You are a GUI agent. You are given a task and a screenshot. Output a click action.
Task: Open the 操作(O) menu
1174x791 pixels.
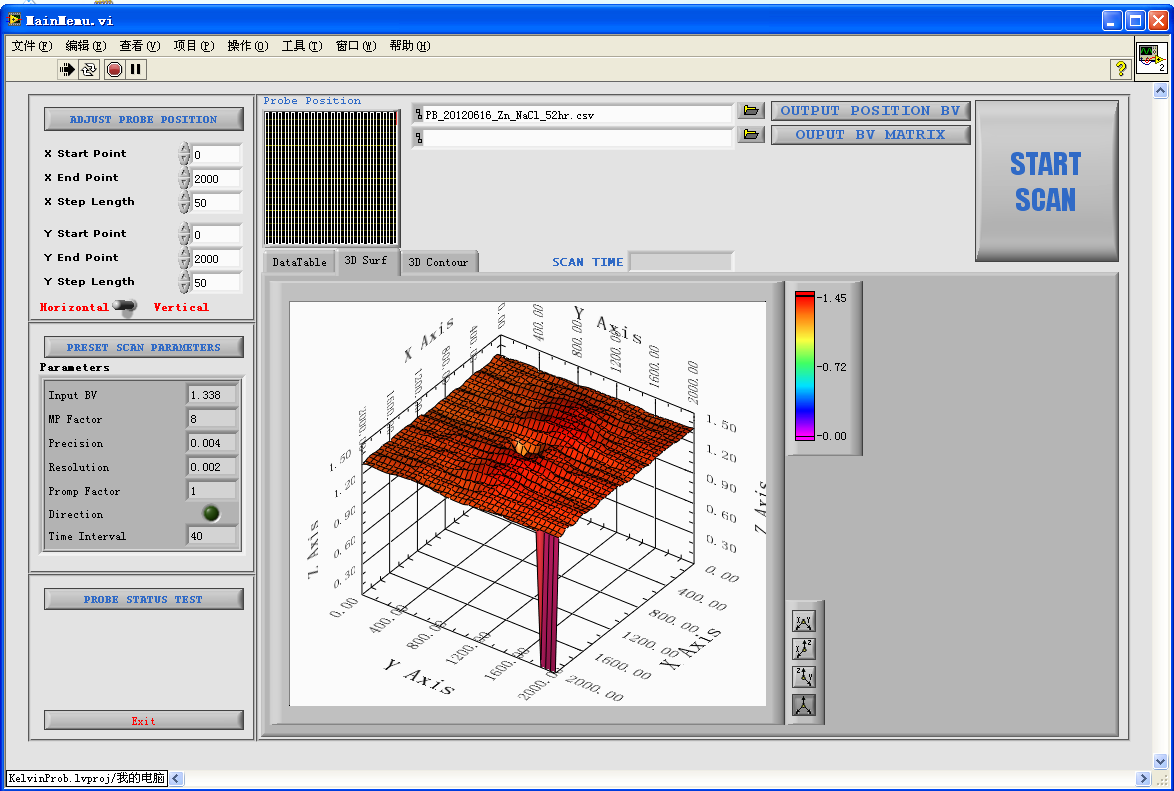click(x=247, y=46)
